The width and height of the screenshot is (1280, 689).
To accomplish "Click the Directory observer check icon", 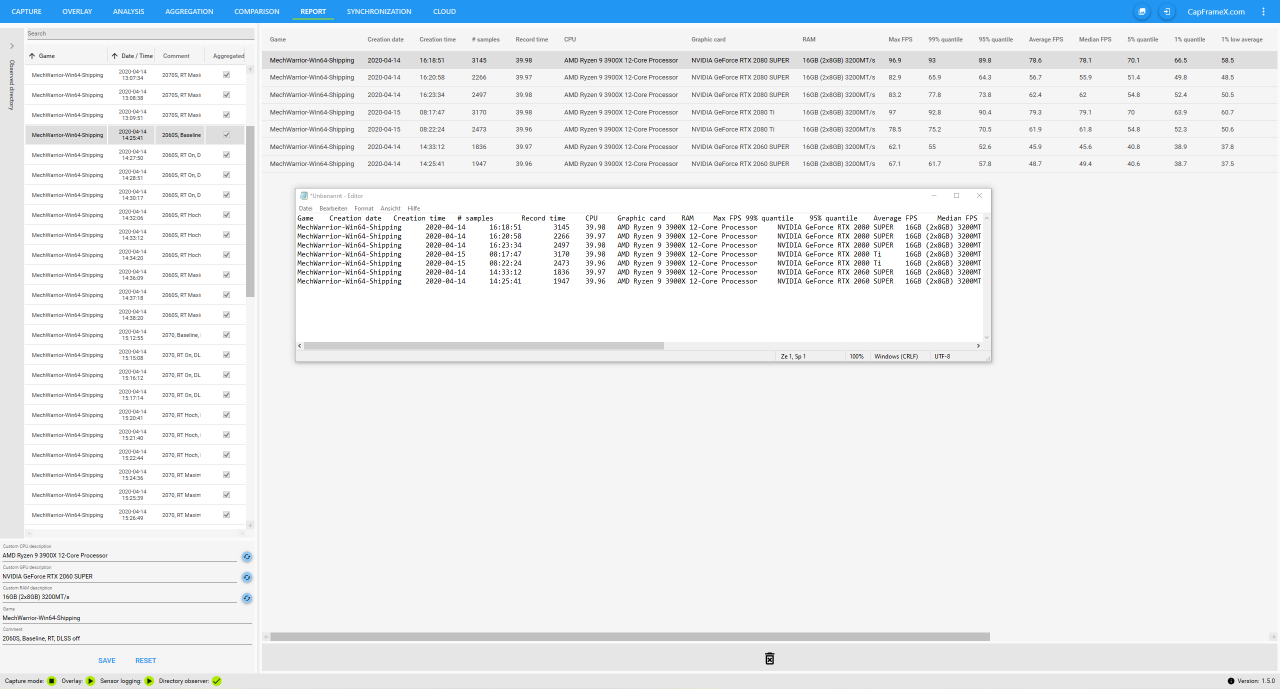I will tap(216, 681).
